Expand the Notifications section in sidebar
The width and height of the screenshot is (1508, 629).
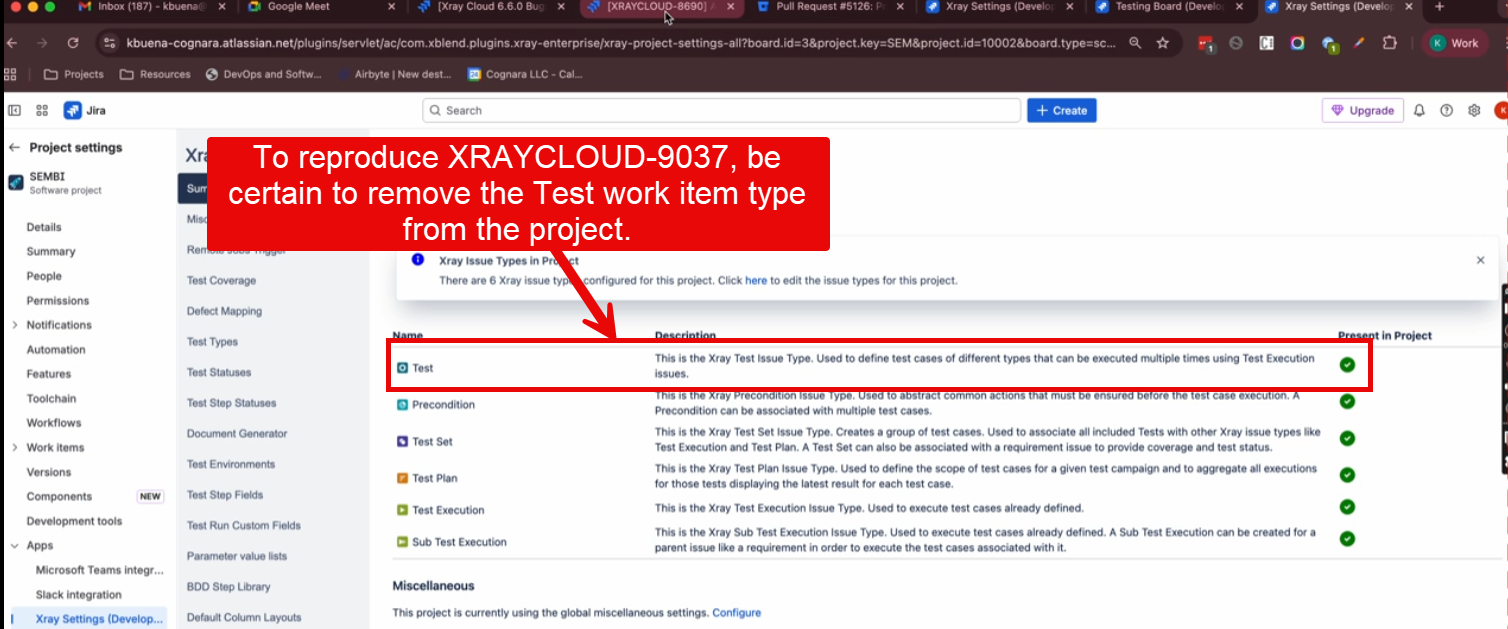14,325
